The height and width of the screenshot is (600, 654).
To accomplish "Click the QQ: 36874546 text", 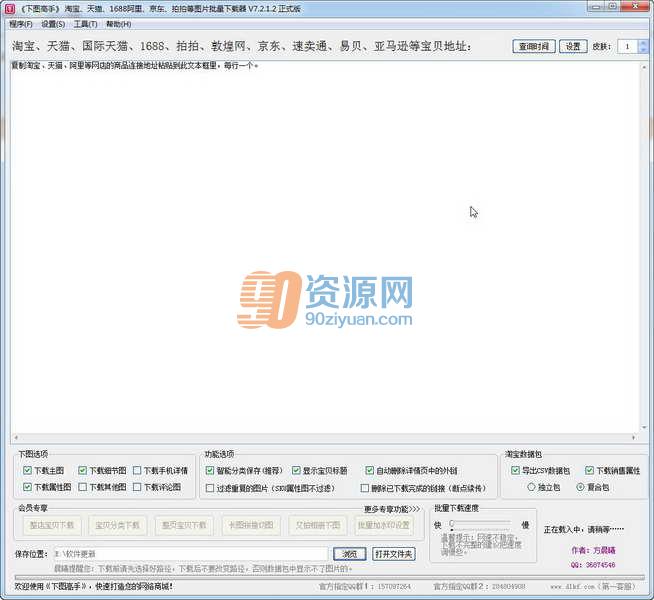I will [x=593, y=565].
